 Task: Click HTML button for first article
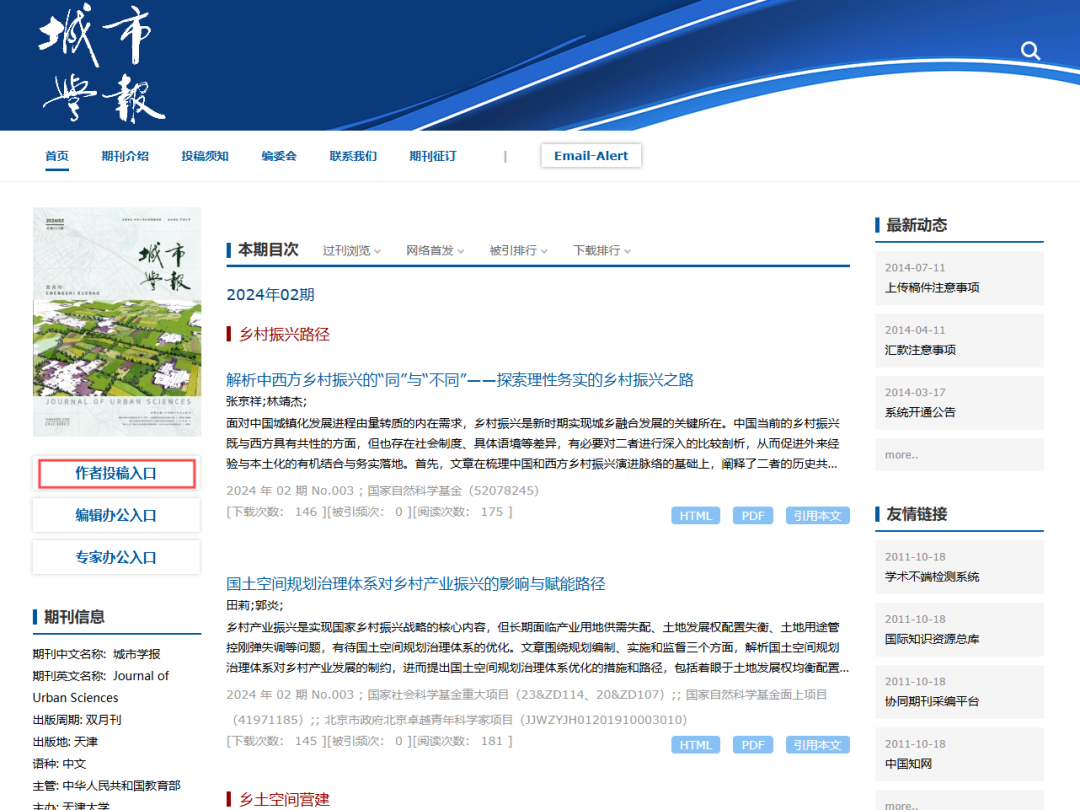(696, 516)
